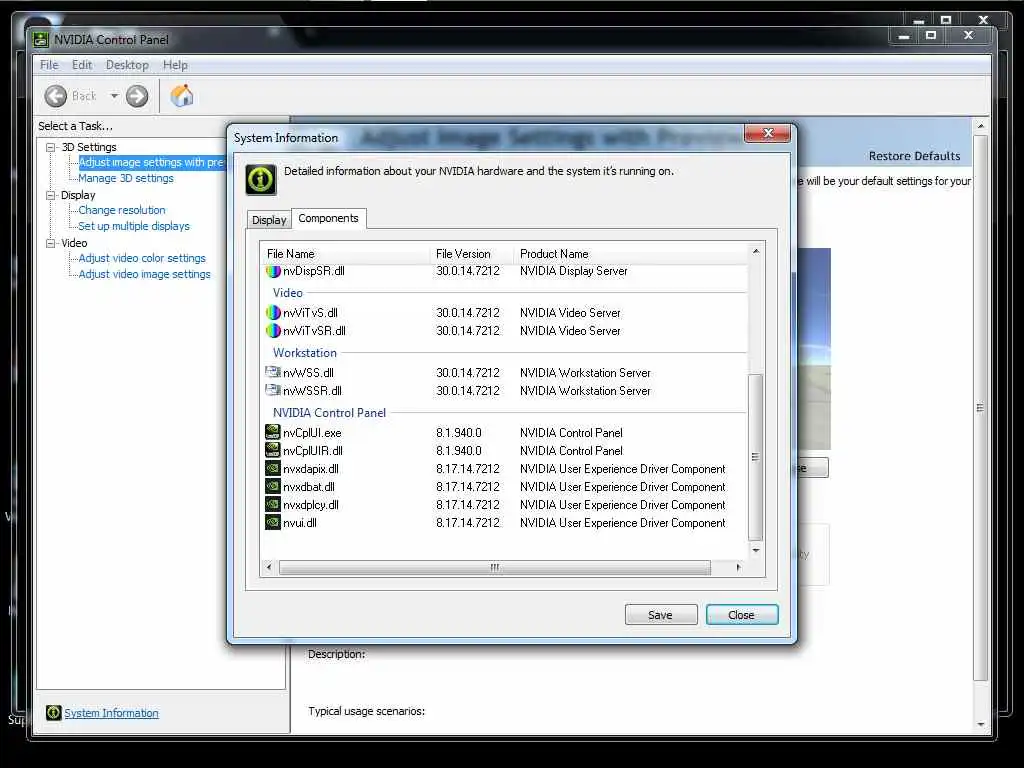Click the main window vertical scrollbar thumb
The width and height of the screenshot is (1024, 768).
coord(980,408)
